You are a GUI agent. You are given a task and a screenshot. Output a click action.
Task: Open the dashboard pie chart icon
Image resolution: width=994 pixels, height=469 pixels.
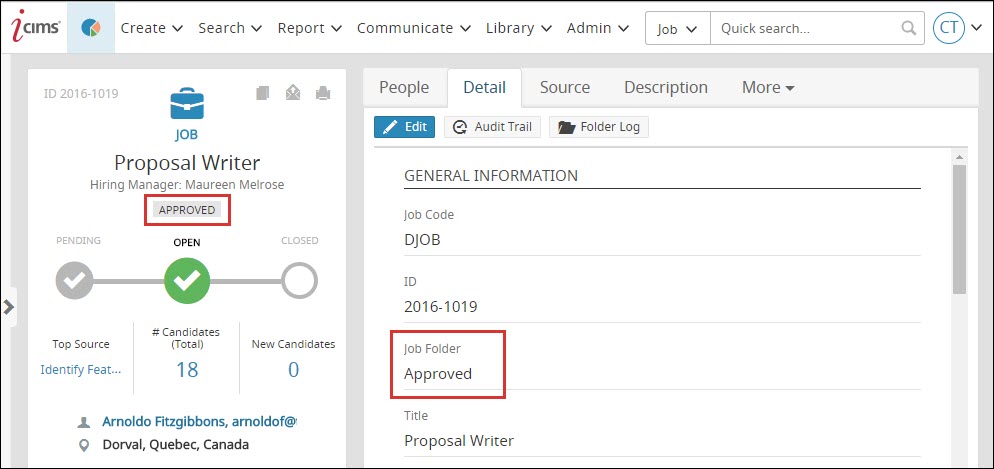(x=91, y=28)
